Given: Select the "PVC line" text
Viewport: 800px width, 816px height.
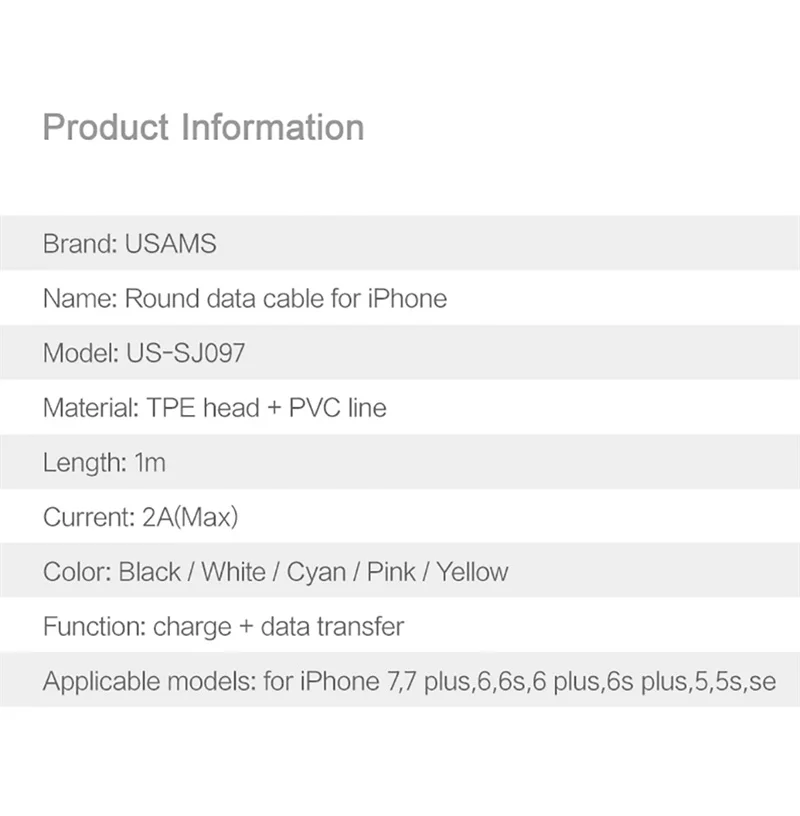Looking at the screenshot, I should click(x=337, y=408).
